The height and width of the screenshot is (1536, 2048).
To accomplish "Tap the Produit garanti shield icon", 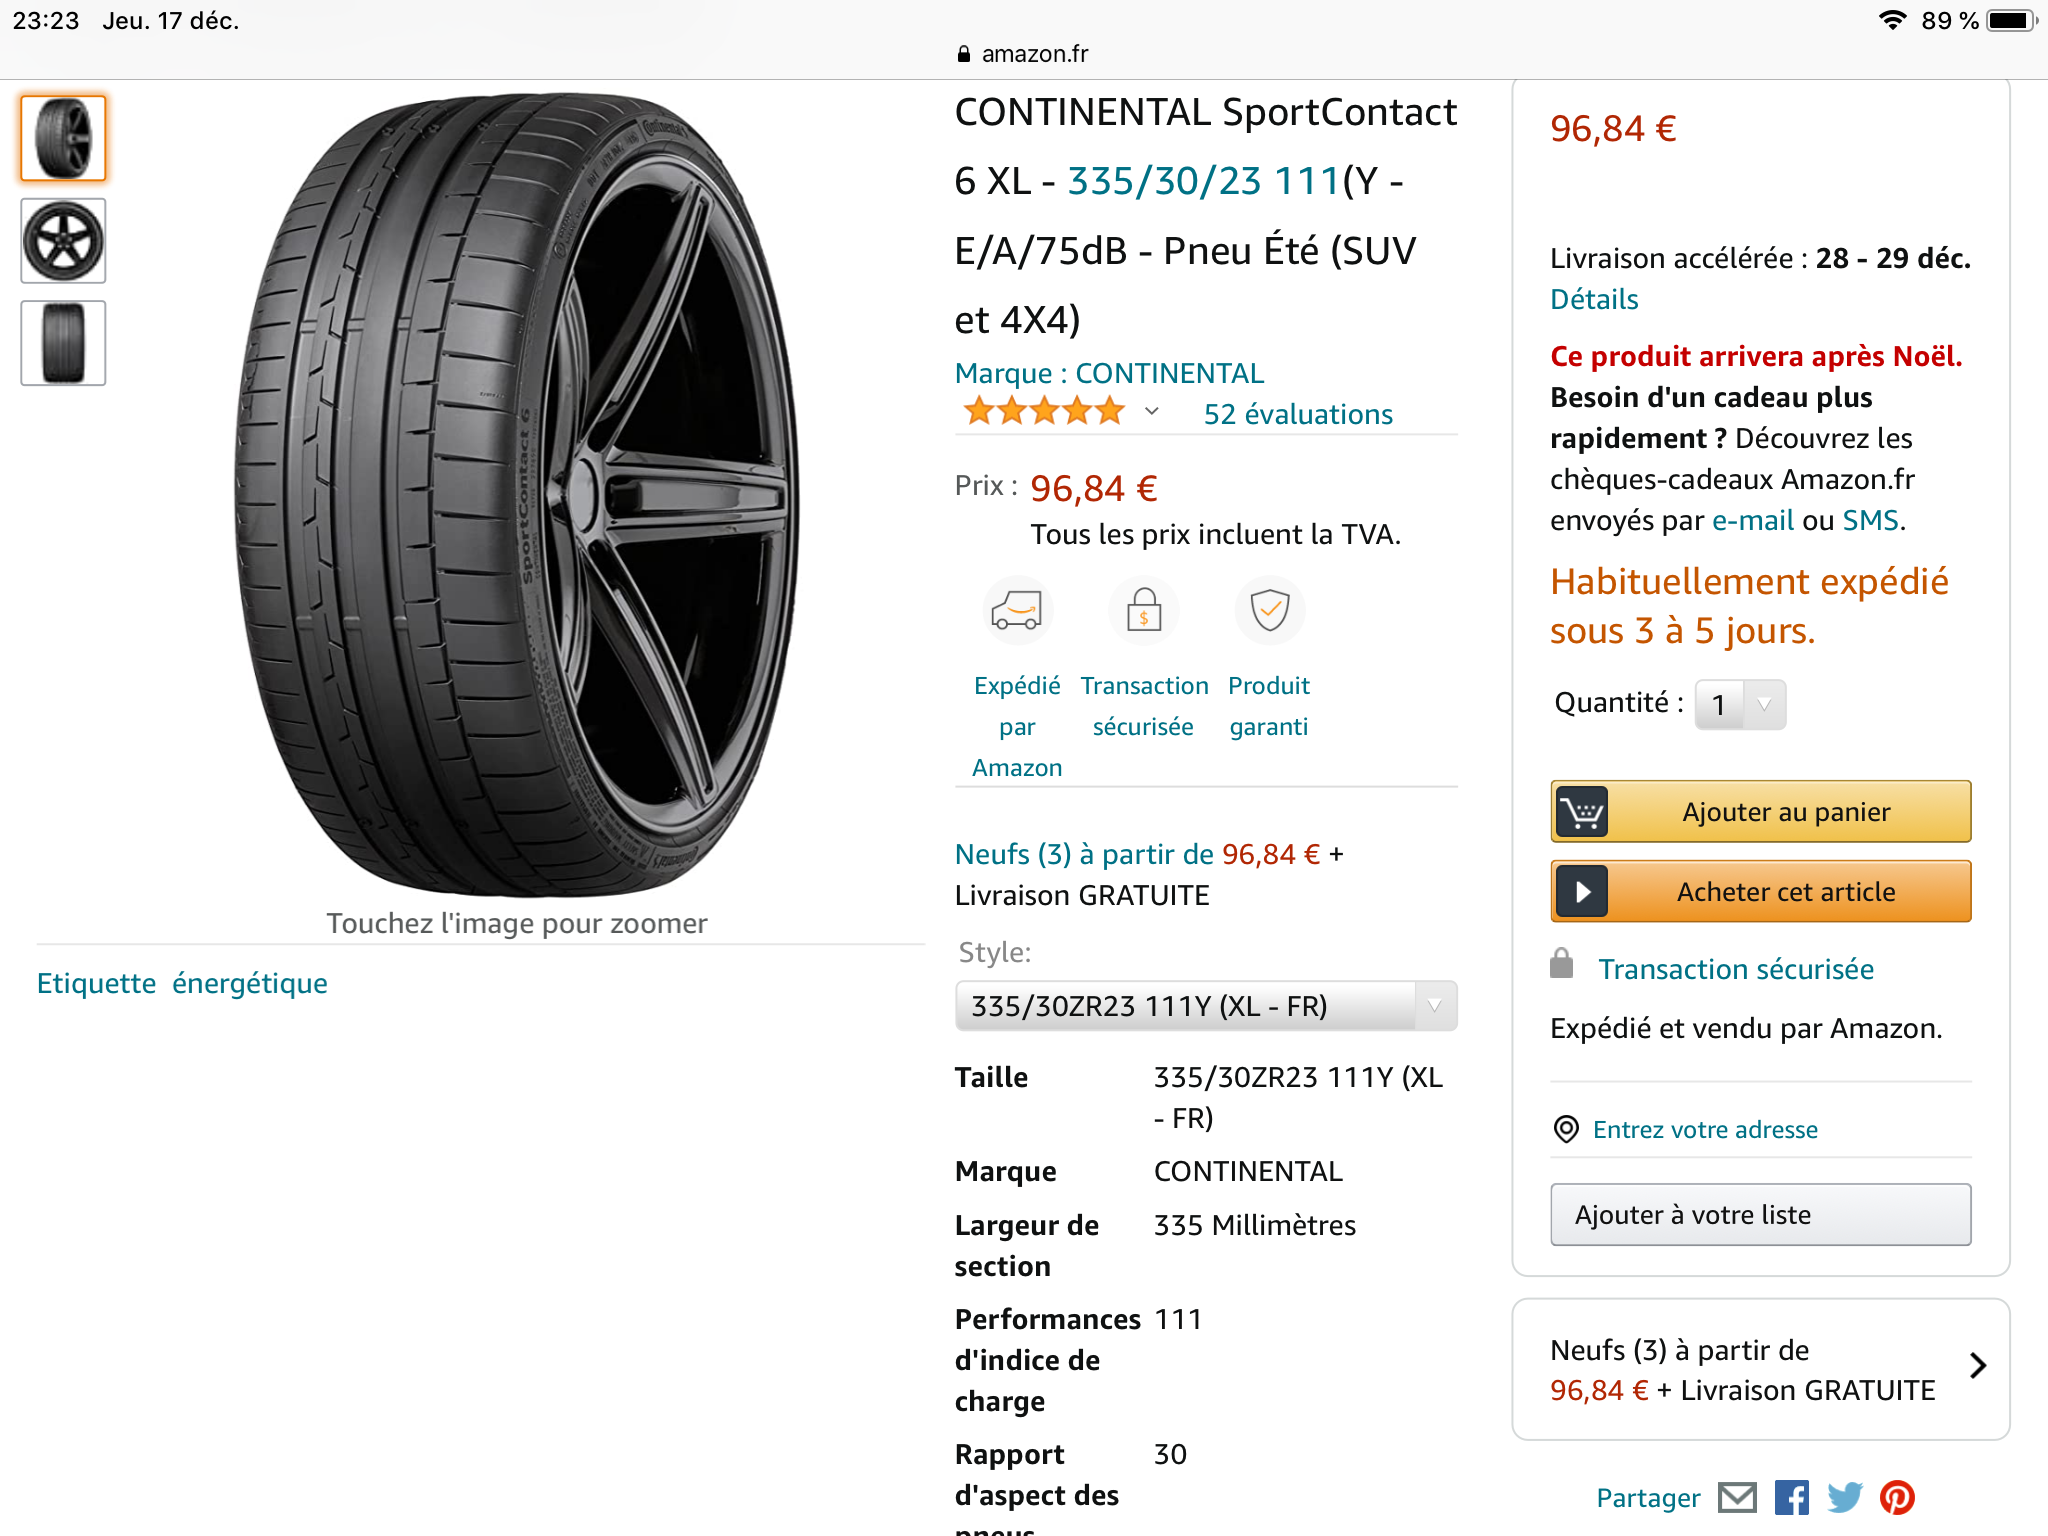I will (1270, 610).
